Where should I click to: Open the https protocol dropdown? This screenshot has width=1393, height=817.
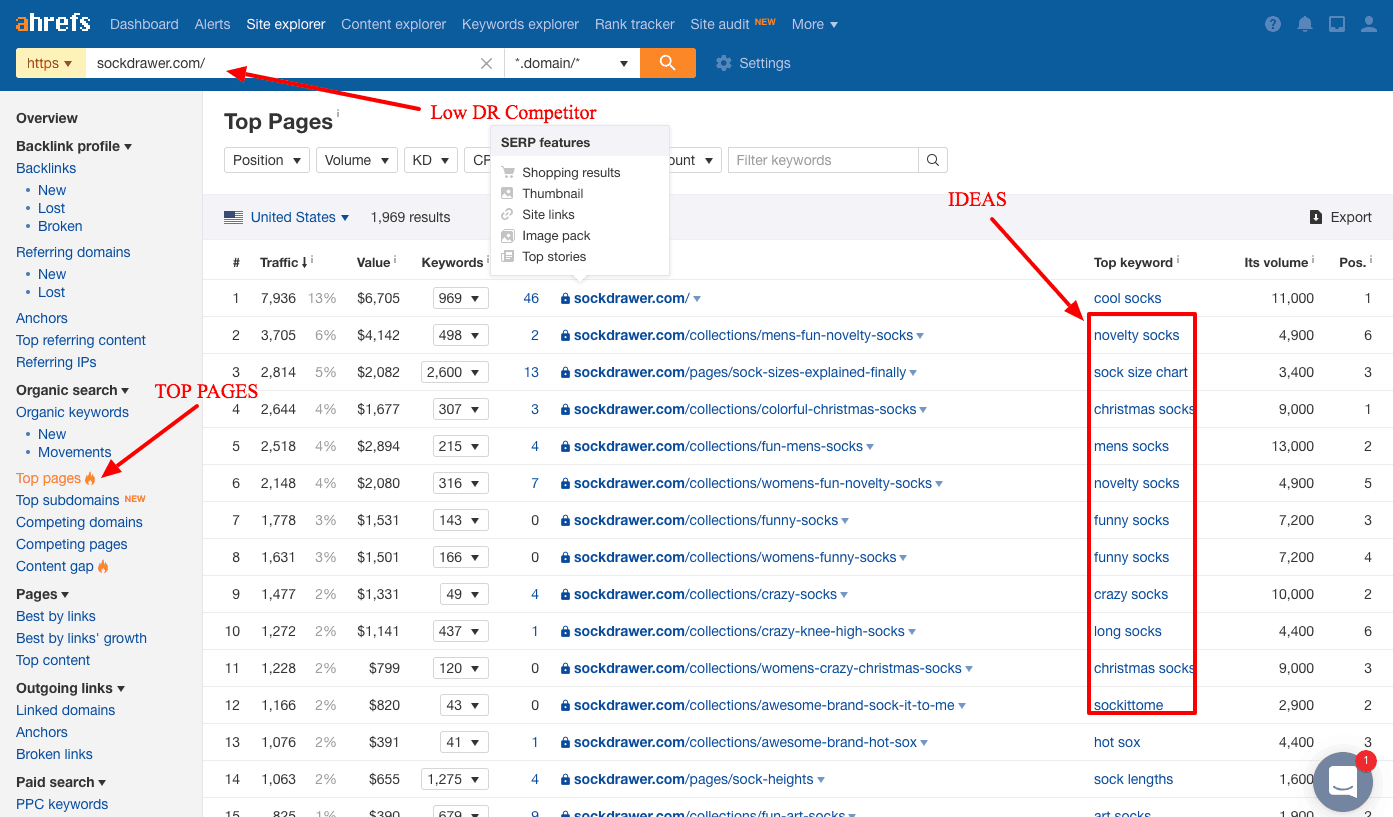tap(50, 63)
